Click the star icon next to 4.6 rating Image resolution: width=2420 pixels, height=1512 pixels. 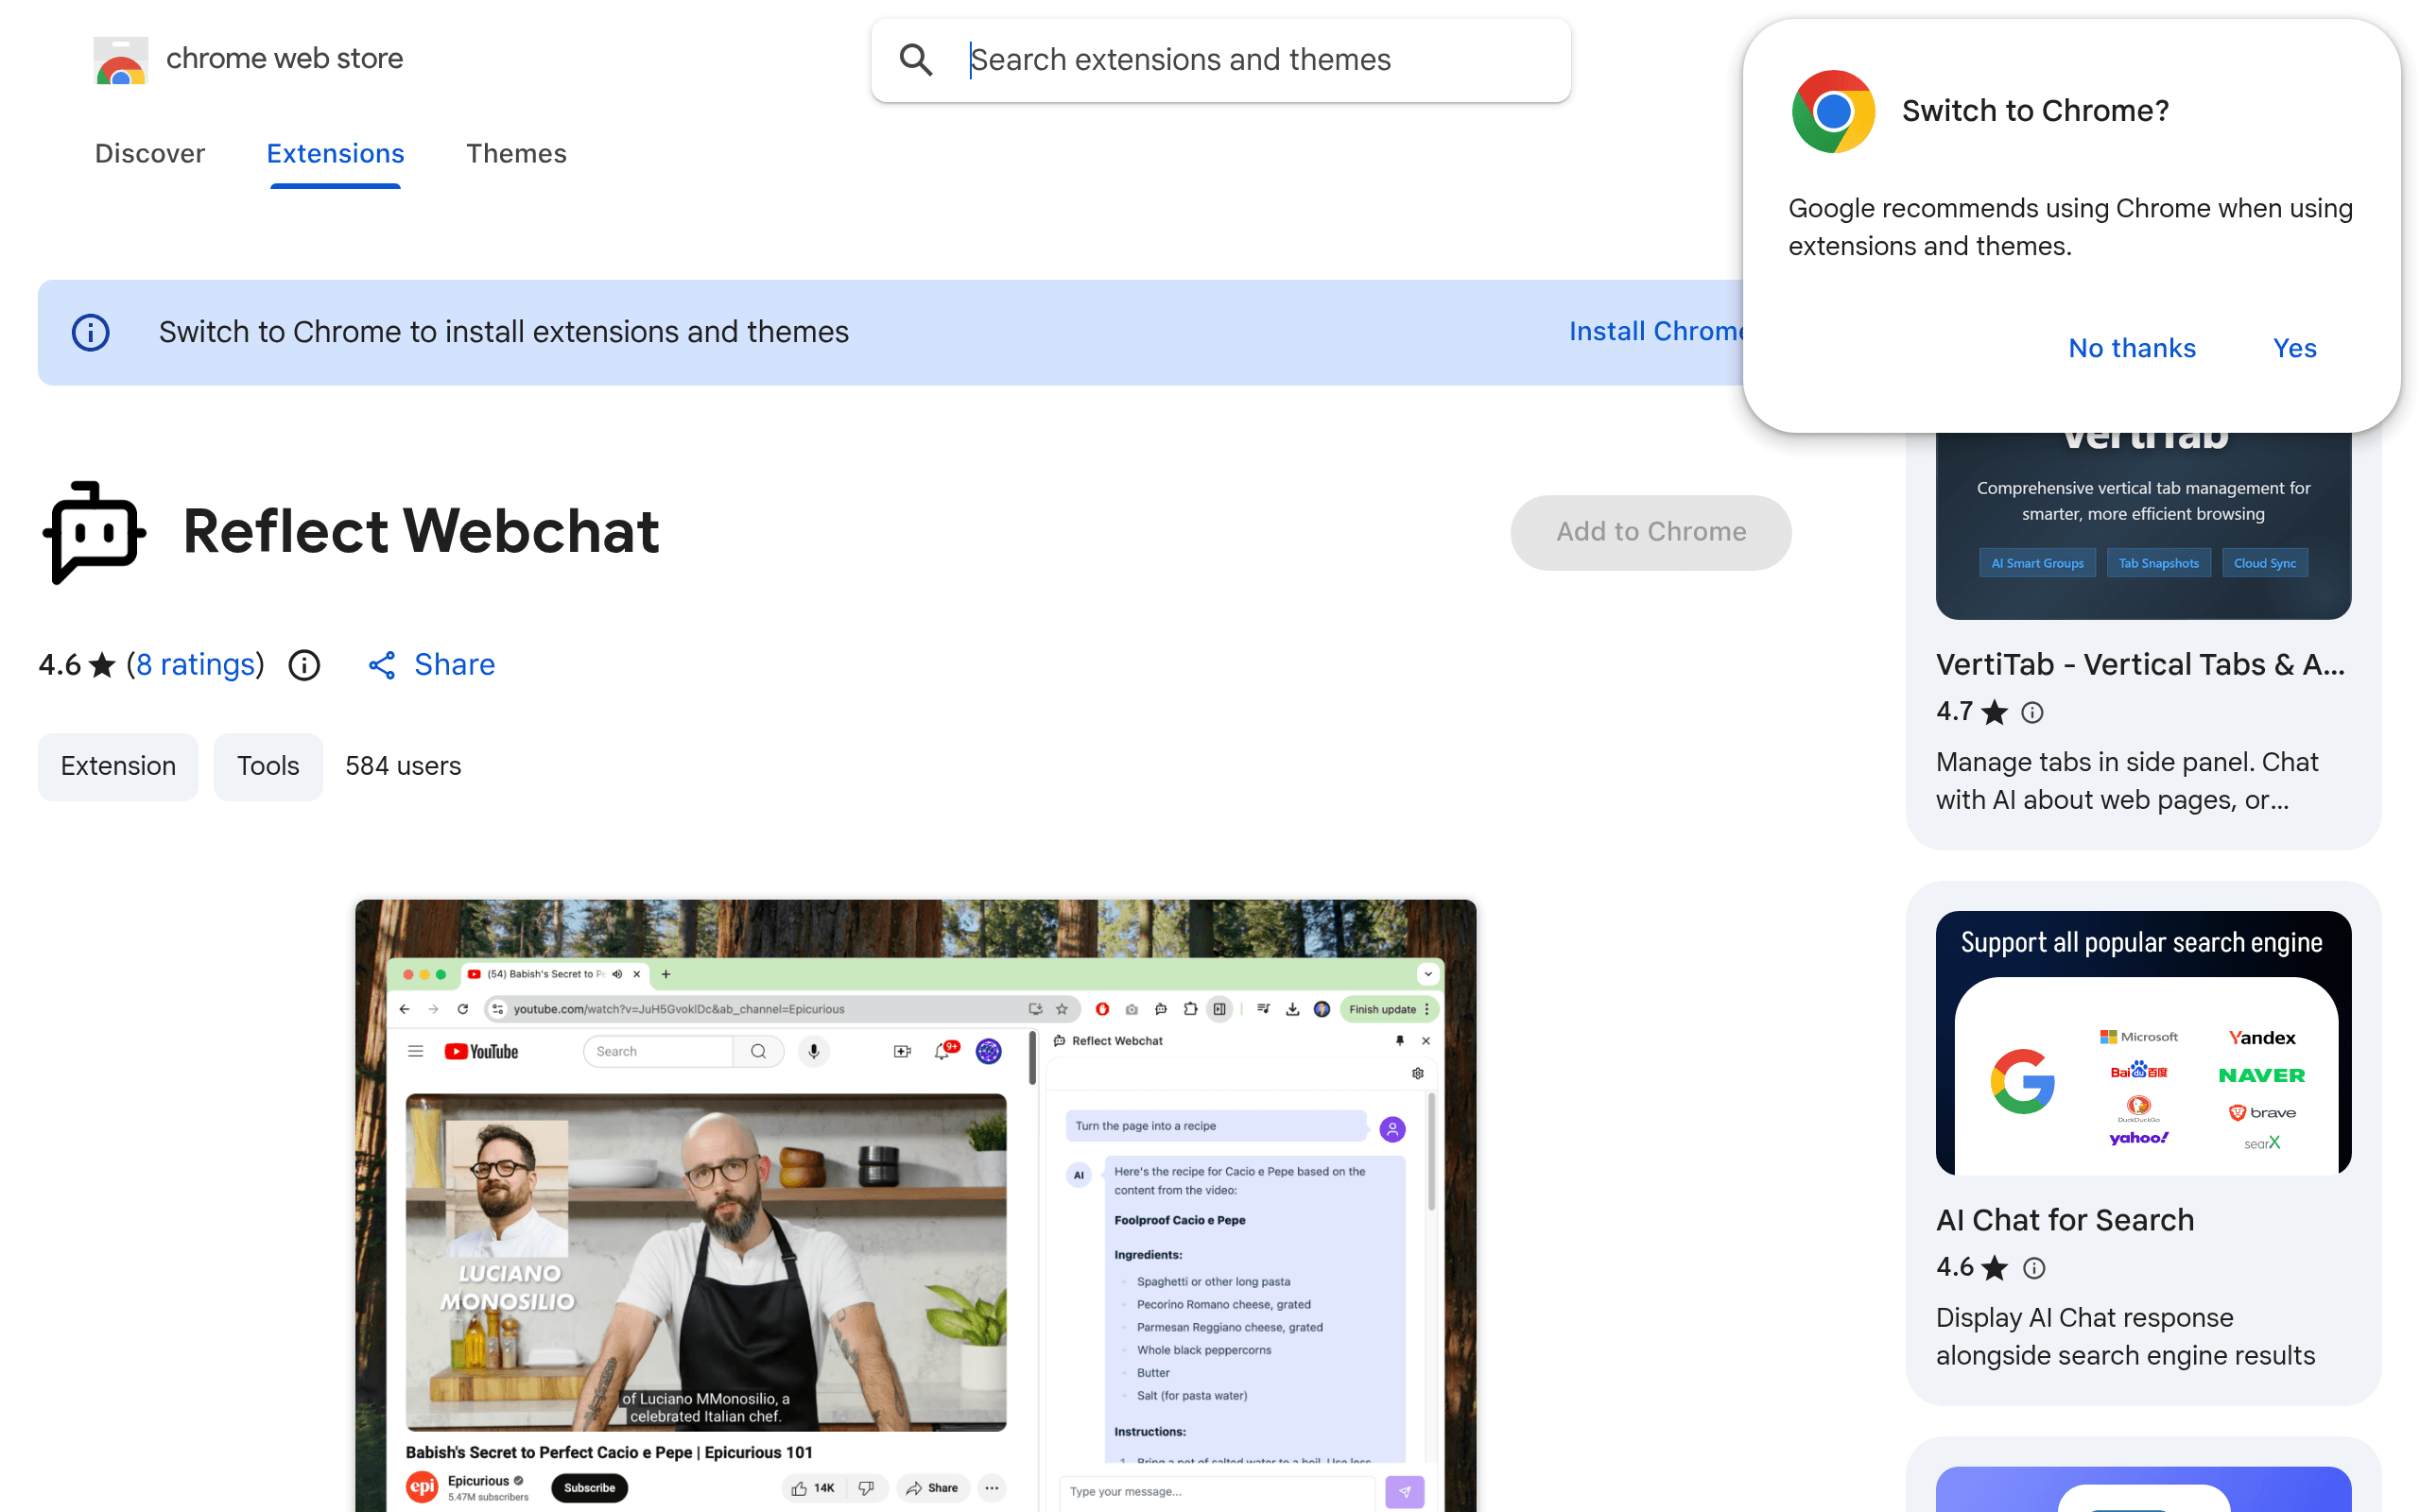103,665
